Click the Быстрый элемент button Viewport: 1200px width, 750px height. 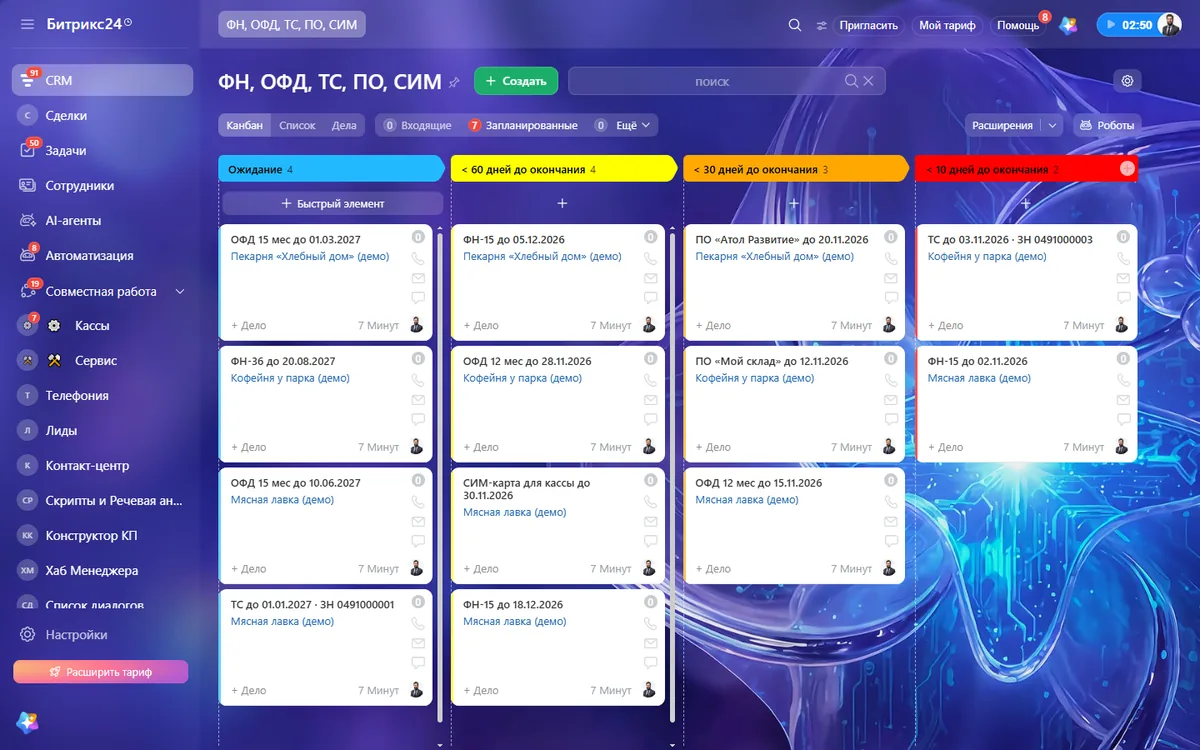333,203
